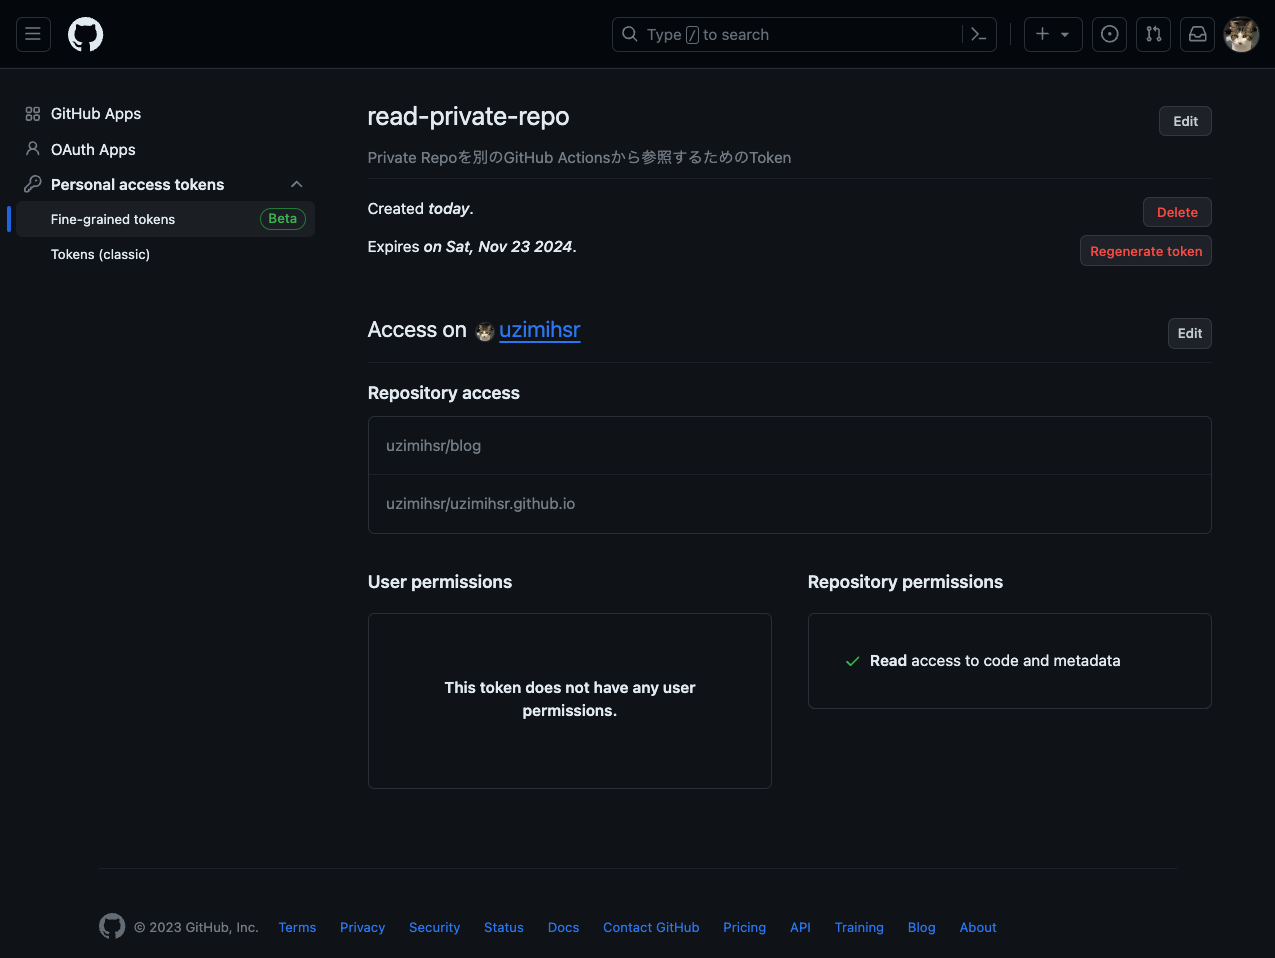Open the Status footer link
This screenshot has width=1275, height=958.
(504, 927)
